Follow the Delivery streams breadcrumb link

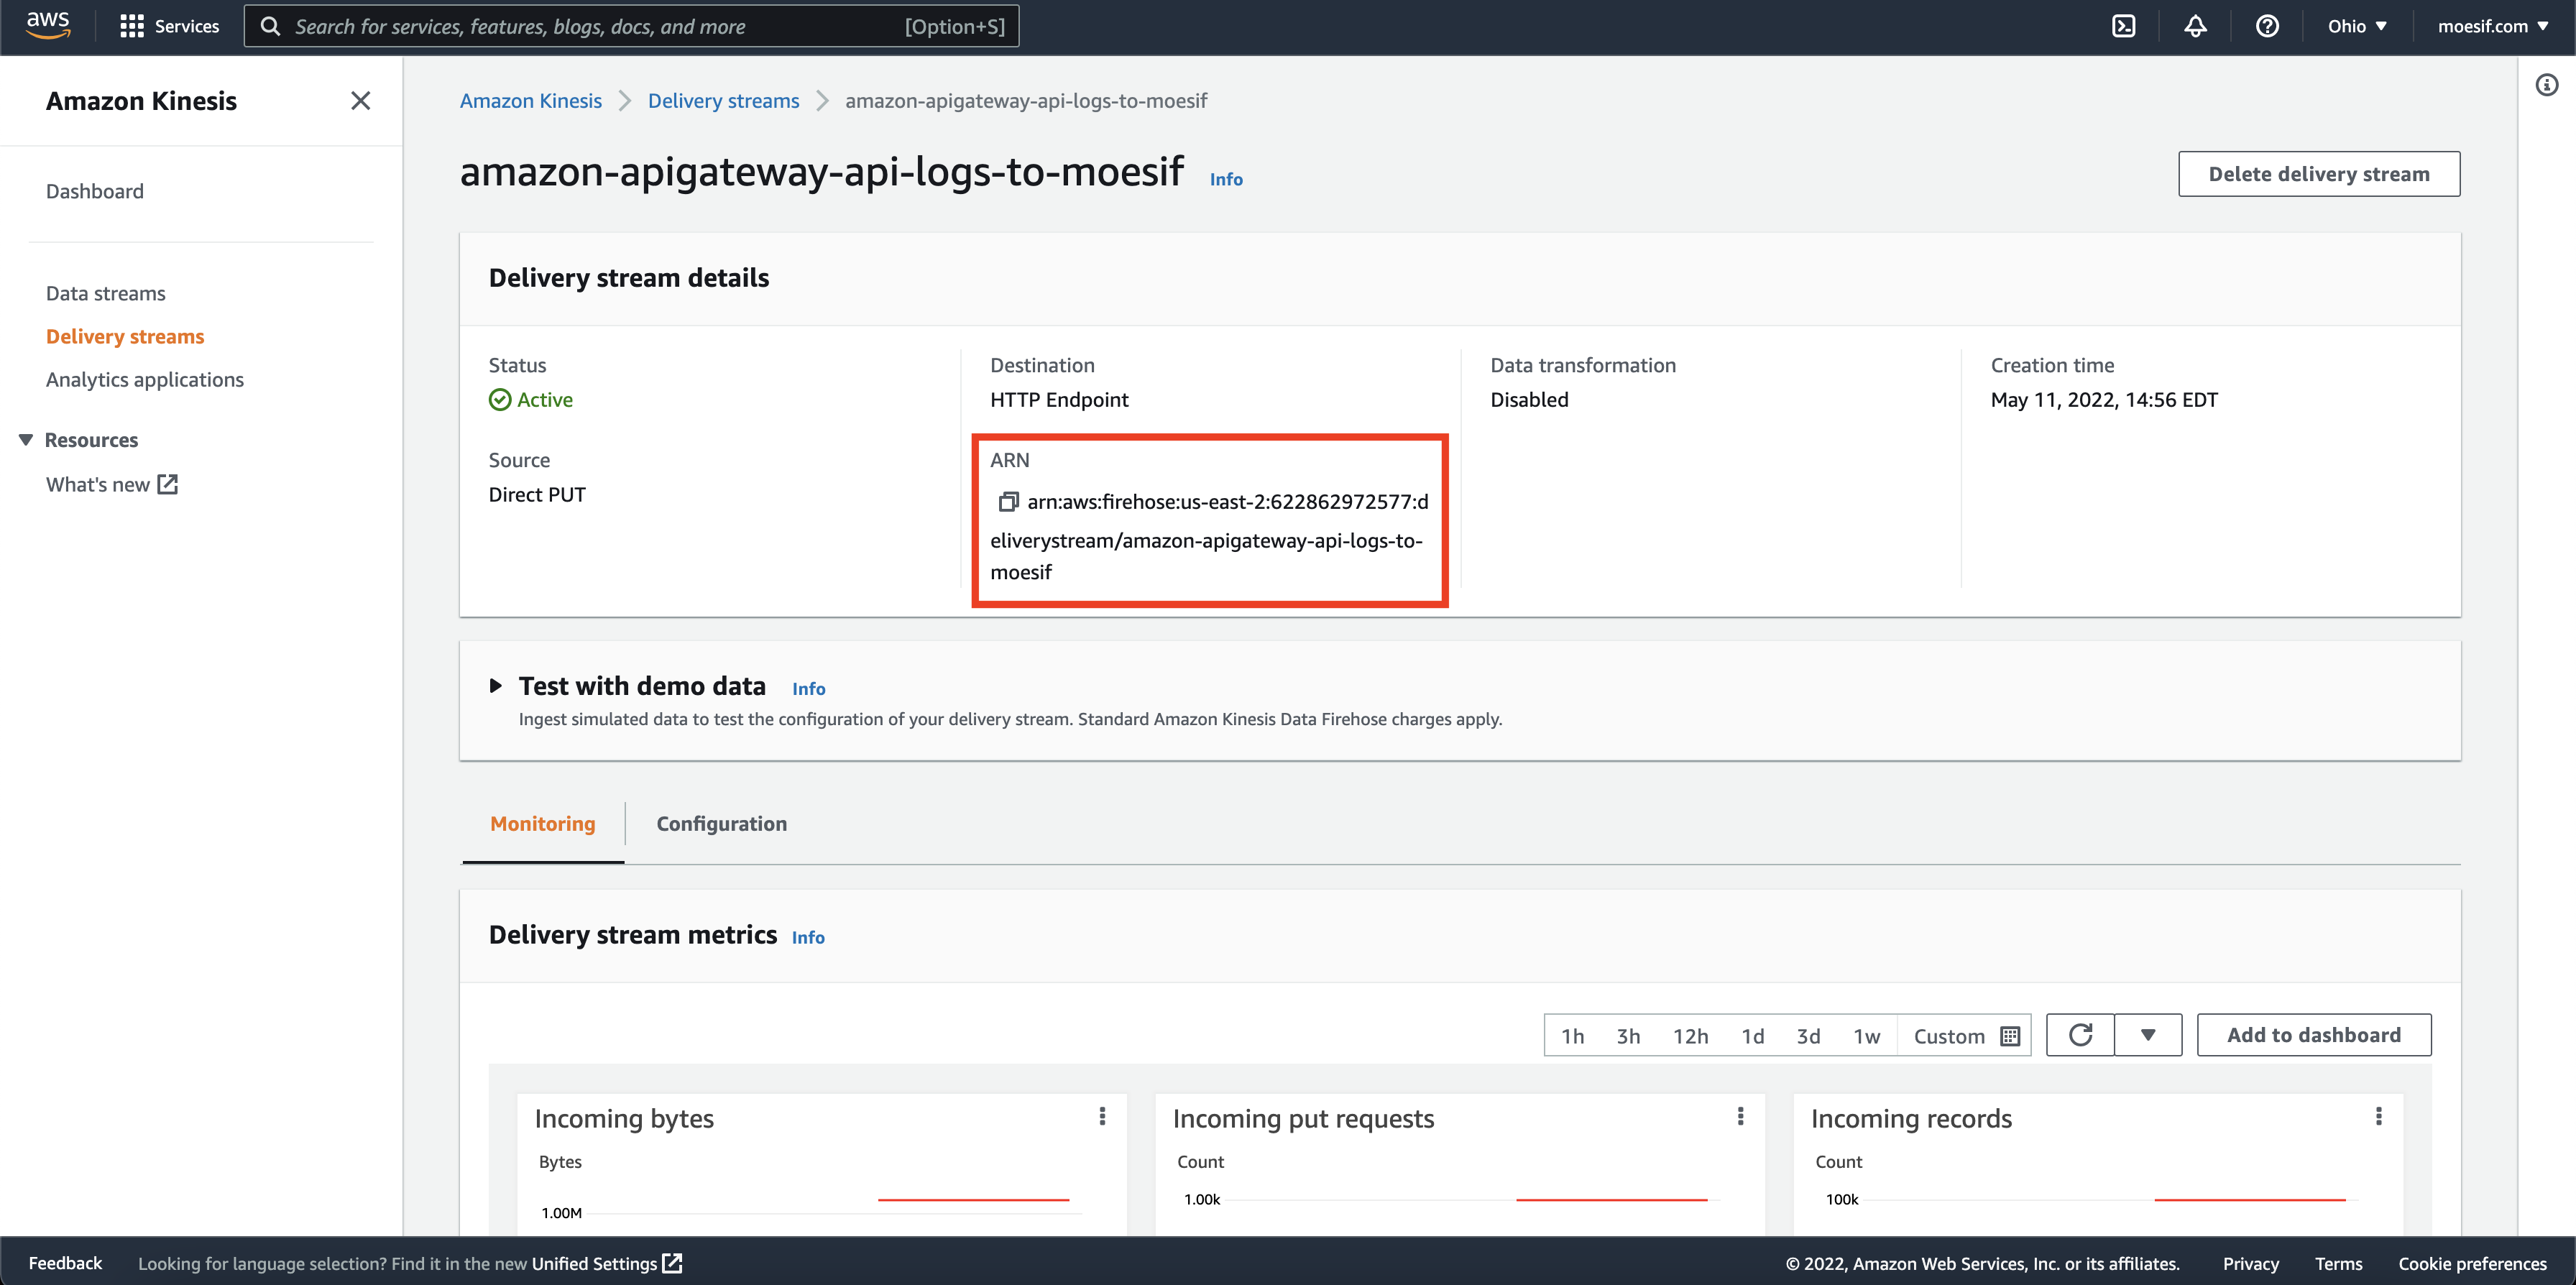pyautogui.click(x=724, y=101)
